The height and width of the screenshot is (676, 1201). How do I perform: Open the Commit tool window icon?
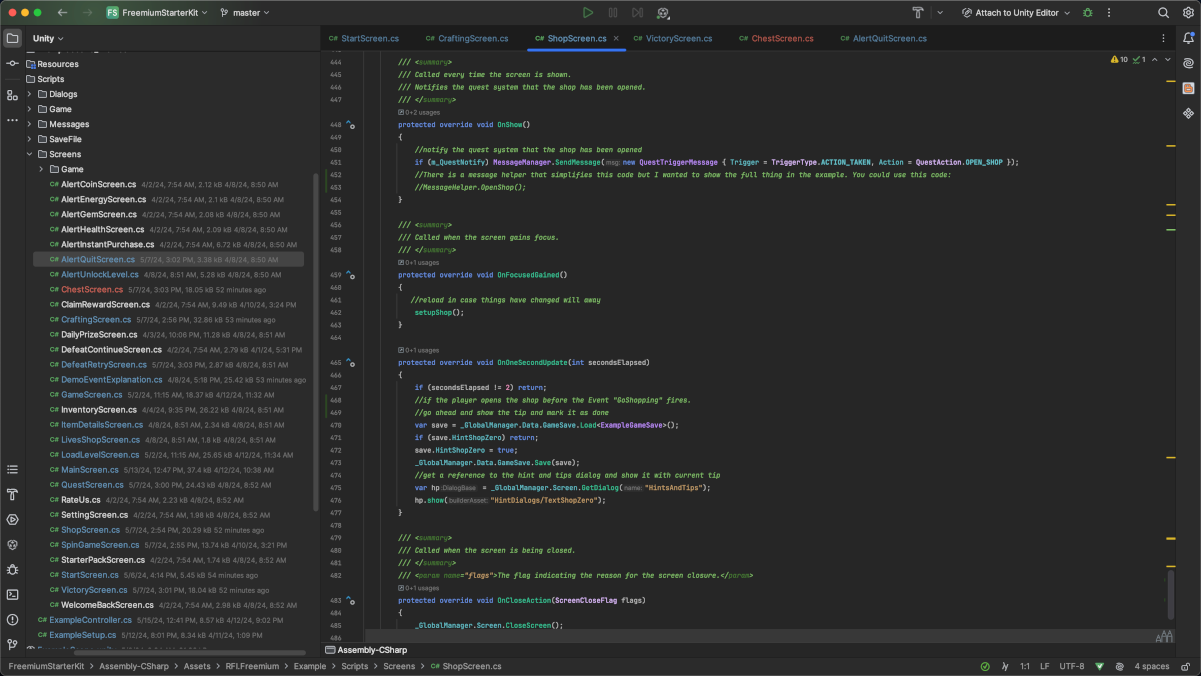12,63
